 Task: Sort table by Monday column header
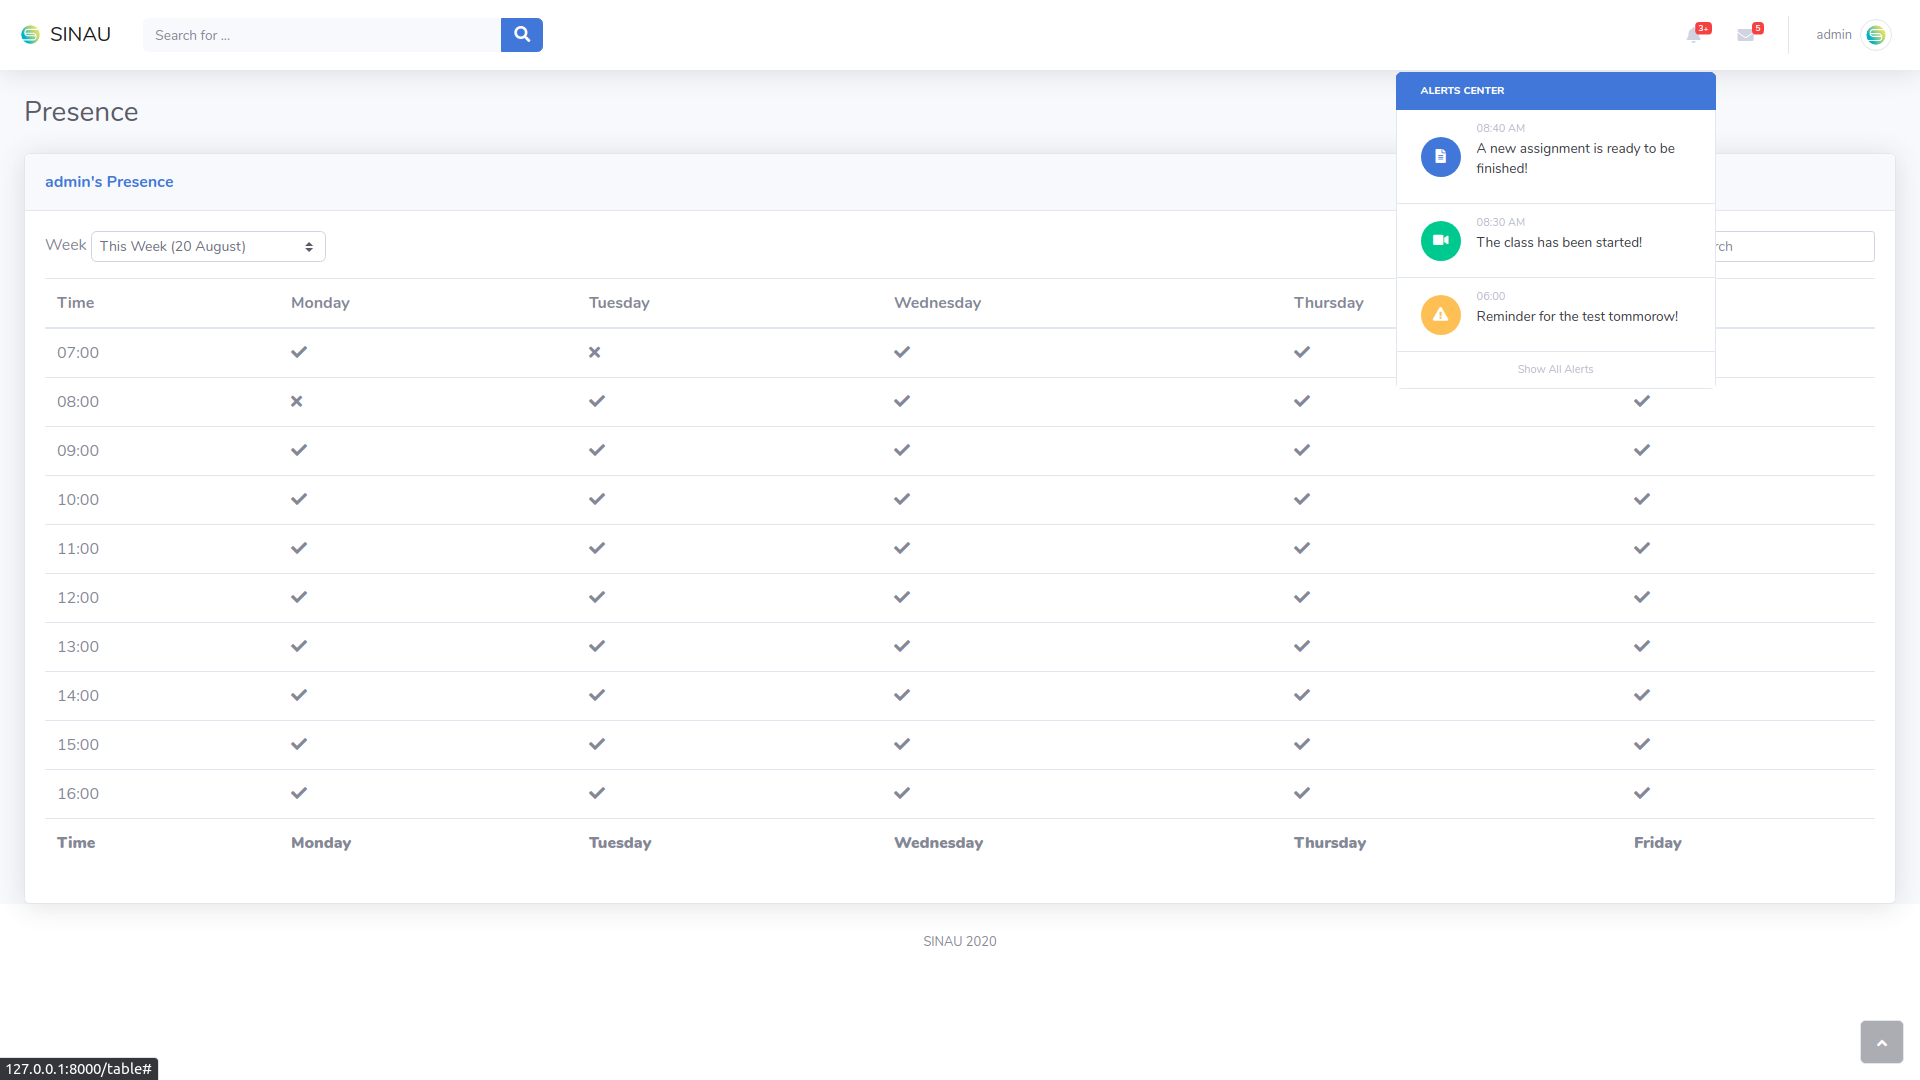[x=320, y=303]
